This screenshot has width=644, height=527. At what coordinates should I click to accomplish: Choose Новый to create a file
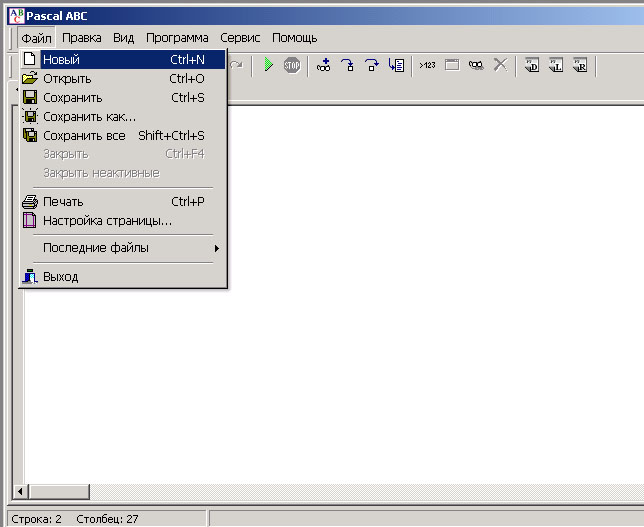click(x=123, y=60)
